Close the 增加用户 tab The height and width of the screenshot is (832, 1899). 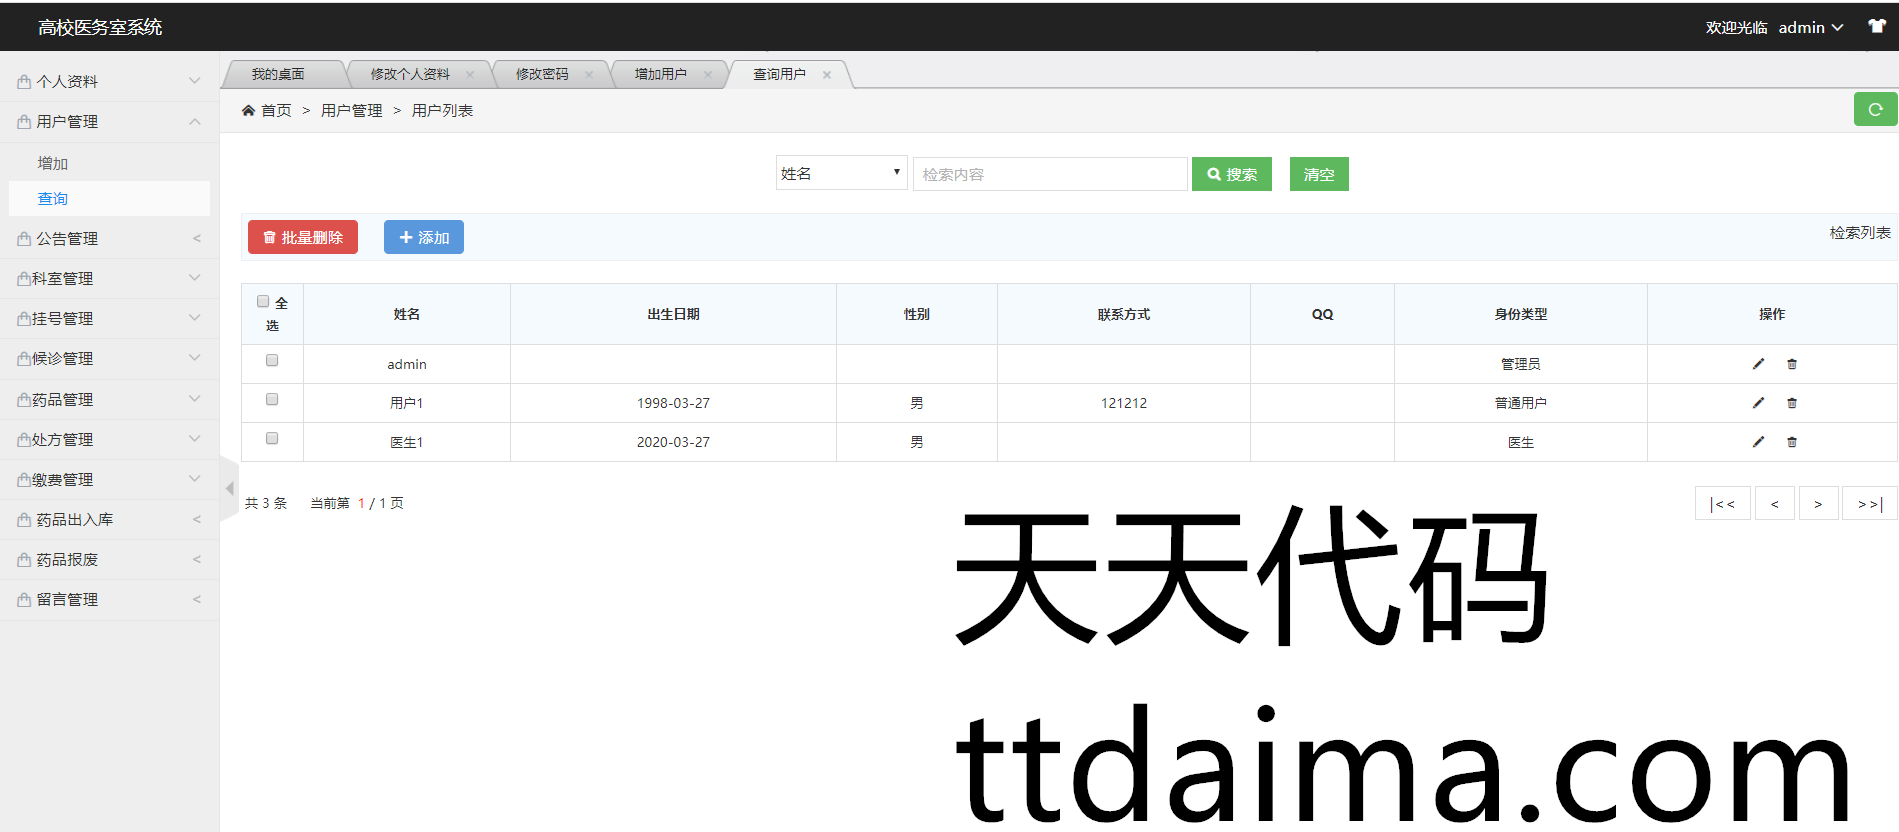pos(708,74)
